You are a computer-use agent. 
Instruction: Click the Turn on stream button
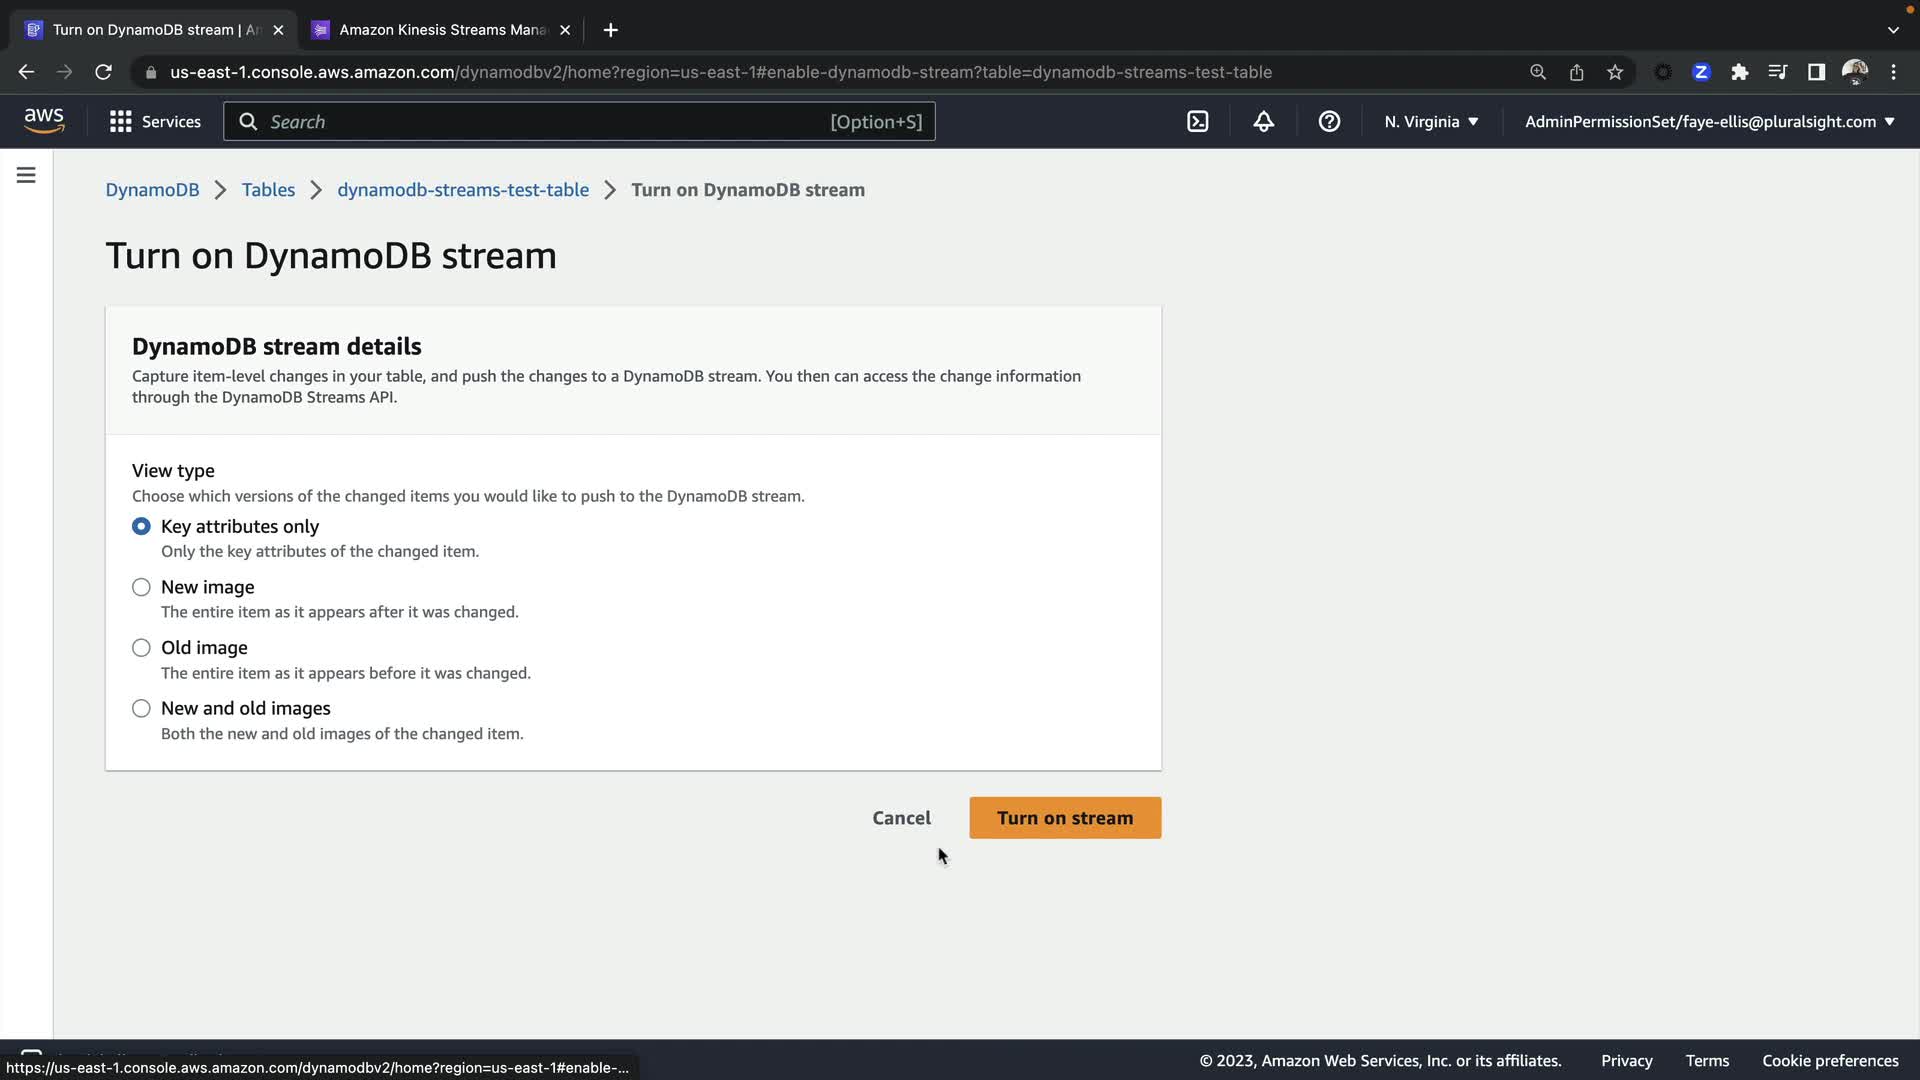point(1065,818)
